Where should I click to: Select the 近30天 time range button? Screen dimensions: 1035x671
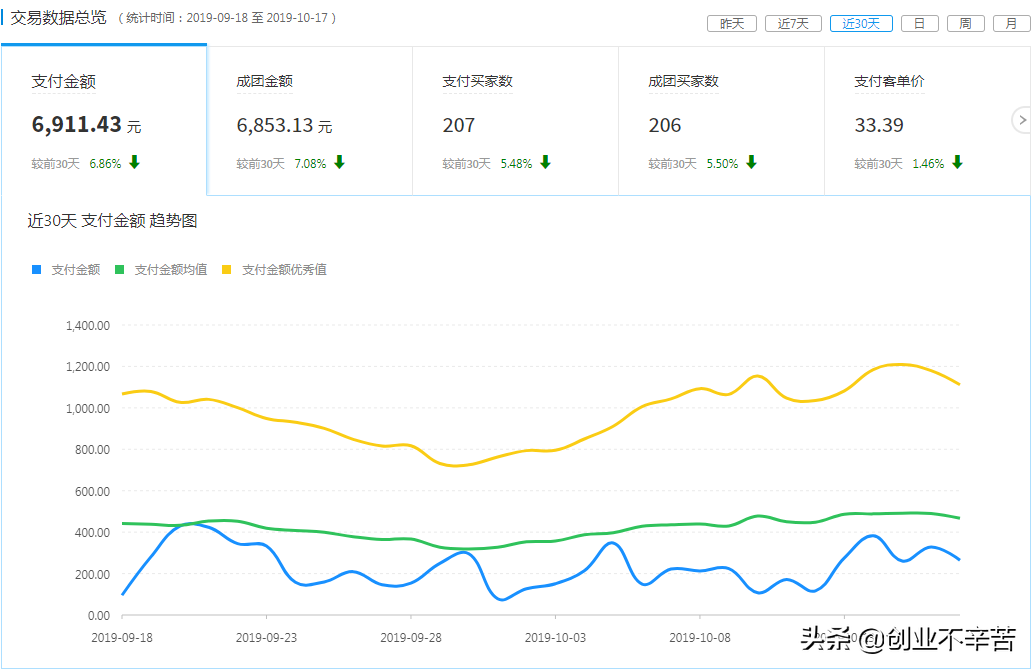click(861, 24)
